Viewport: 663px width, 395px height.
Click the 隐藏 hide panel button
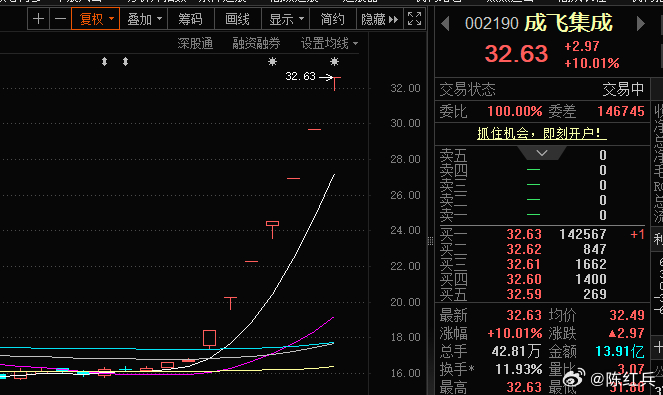coord(380,19)
